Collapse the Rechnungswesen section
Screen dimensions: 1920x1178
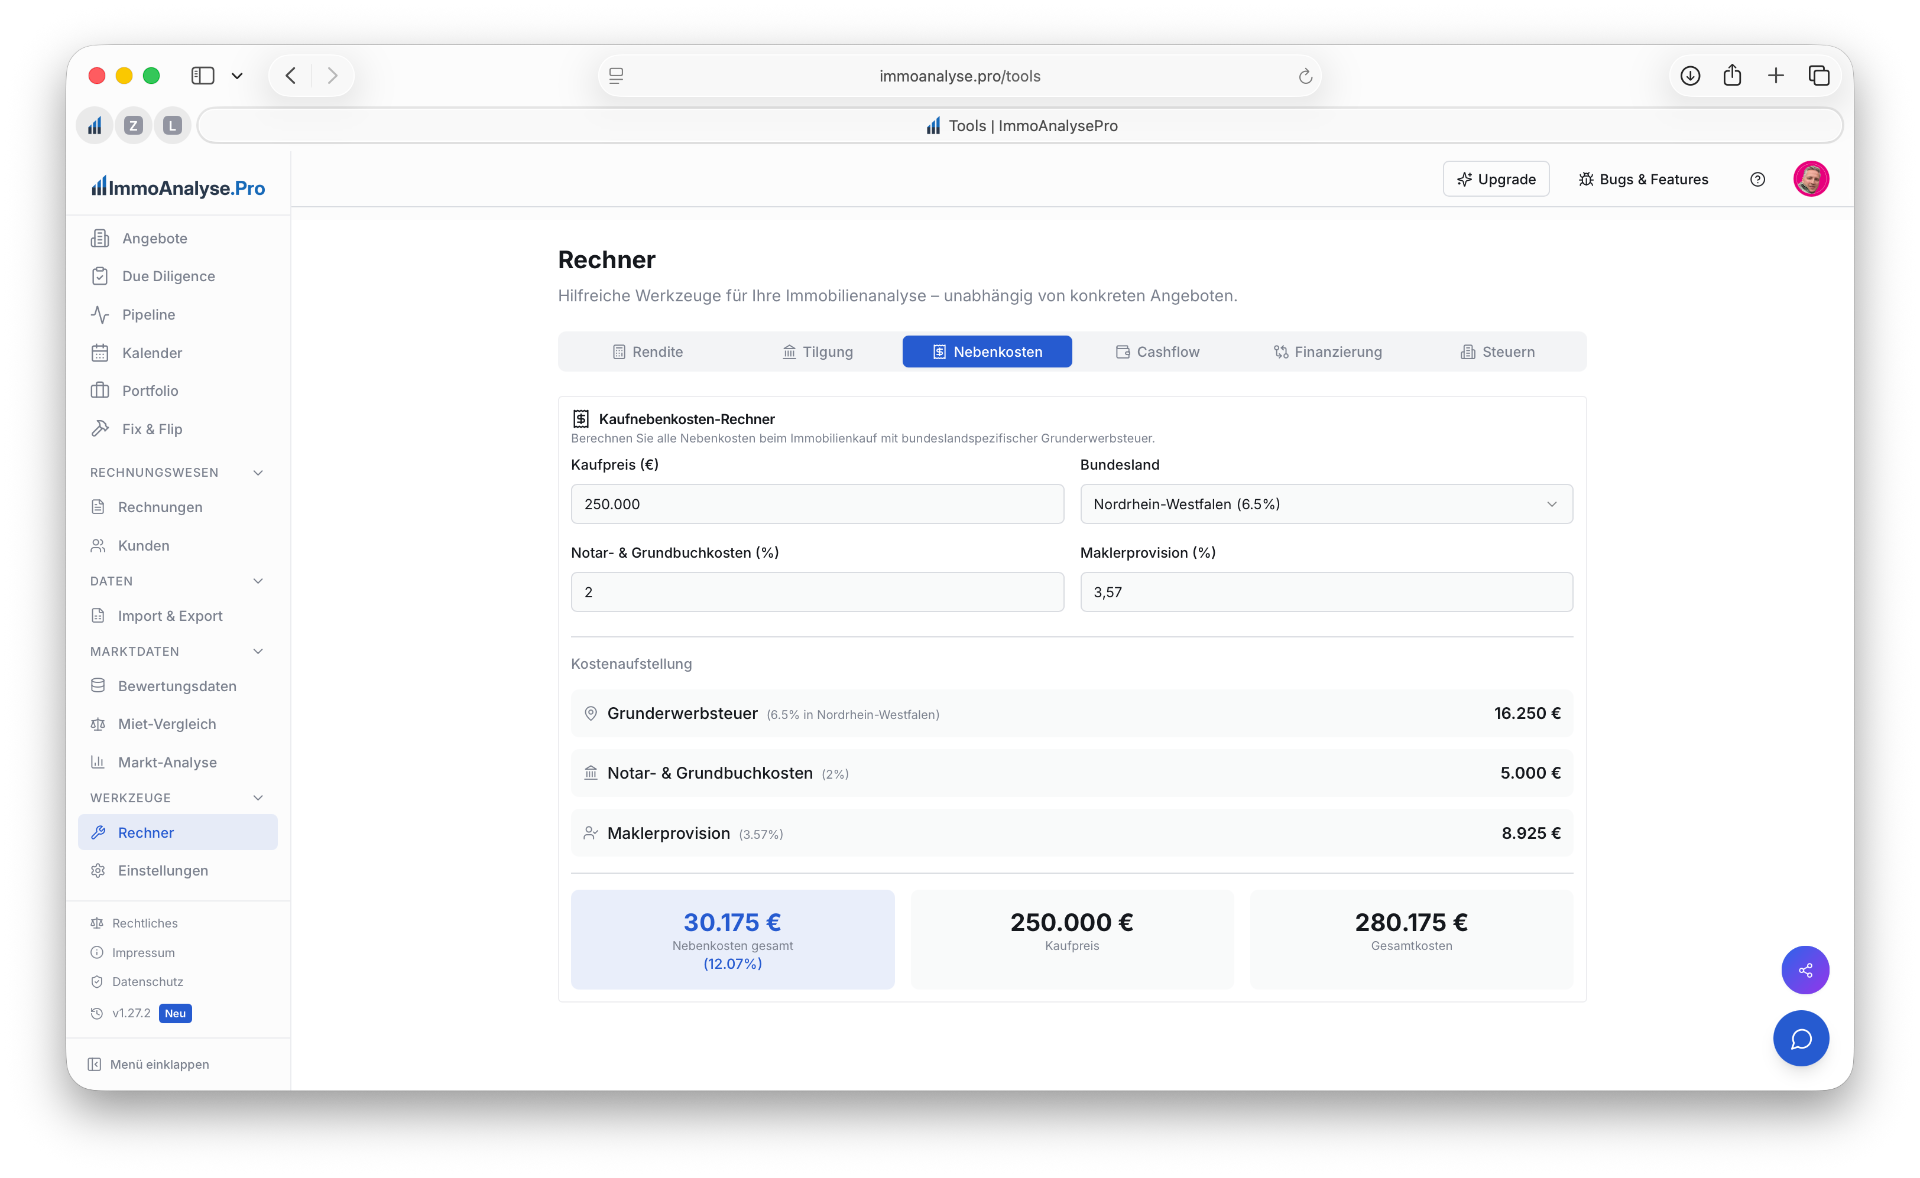(x=258, y=473)
